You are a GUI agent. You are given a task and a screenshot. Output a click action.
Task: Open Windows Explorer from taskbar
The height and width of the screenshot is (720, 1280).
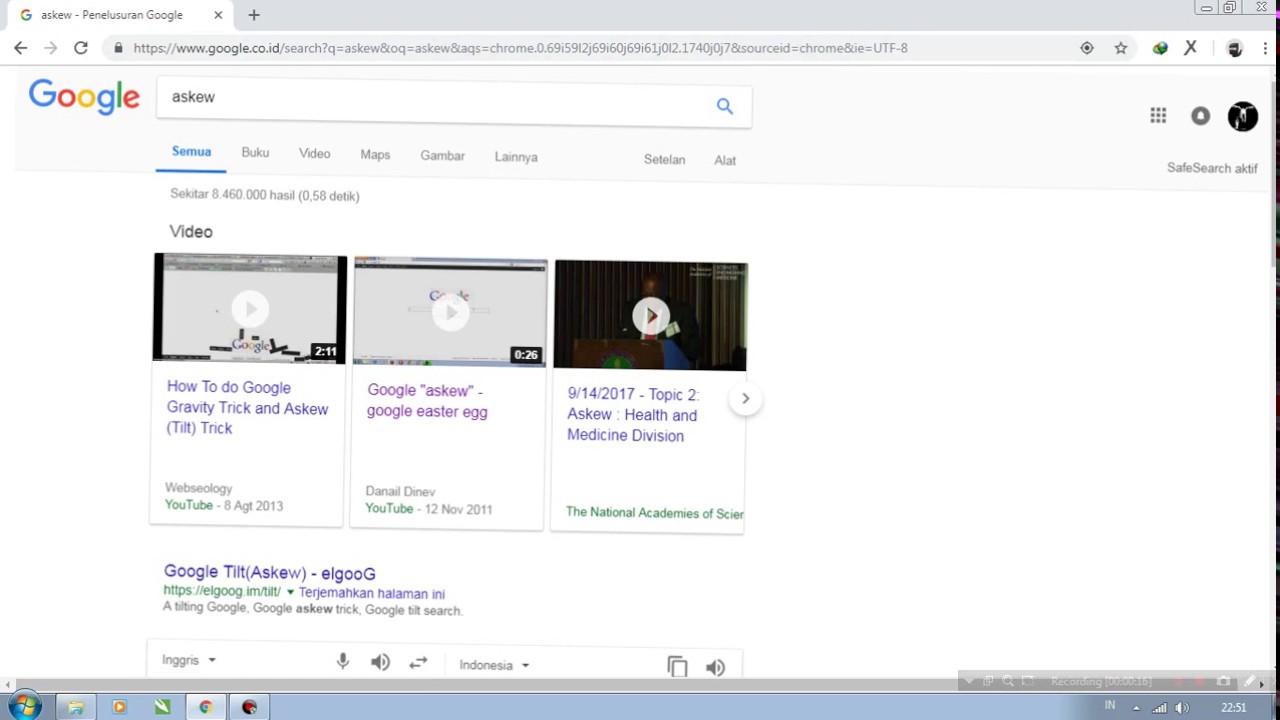[75, 707]
